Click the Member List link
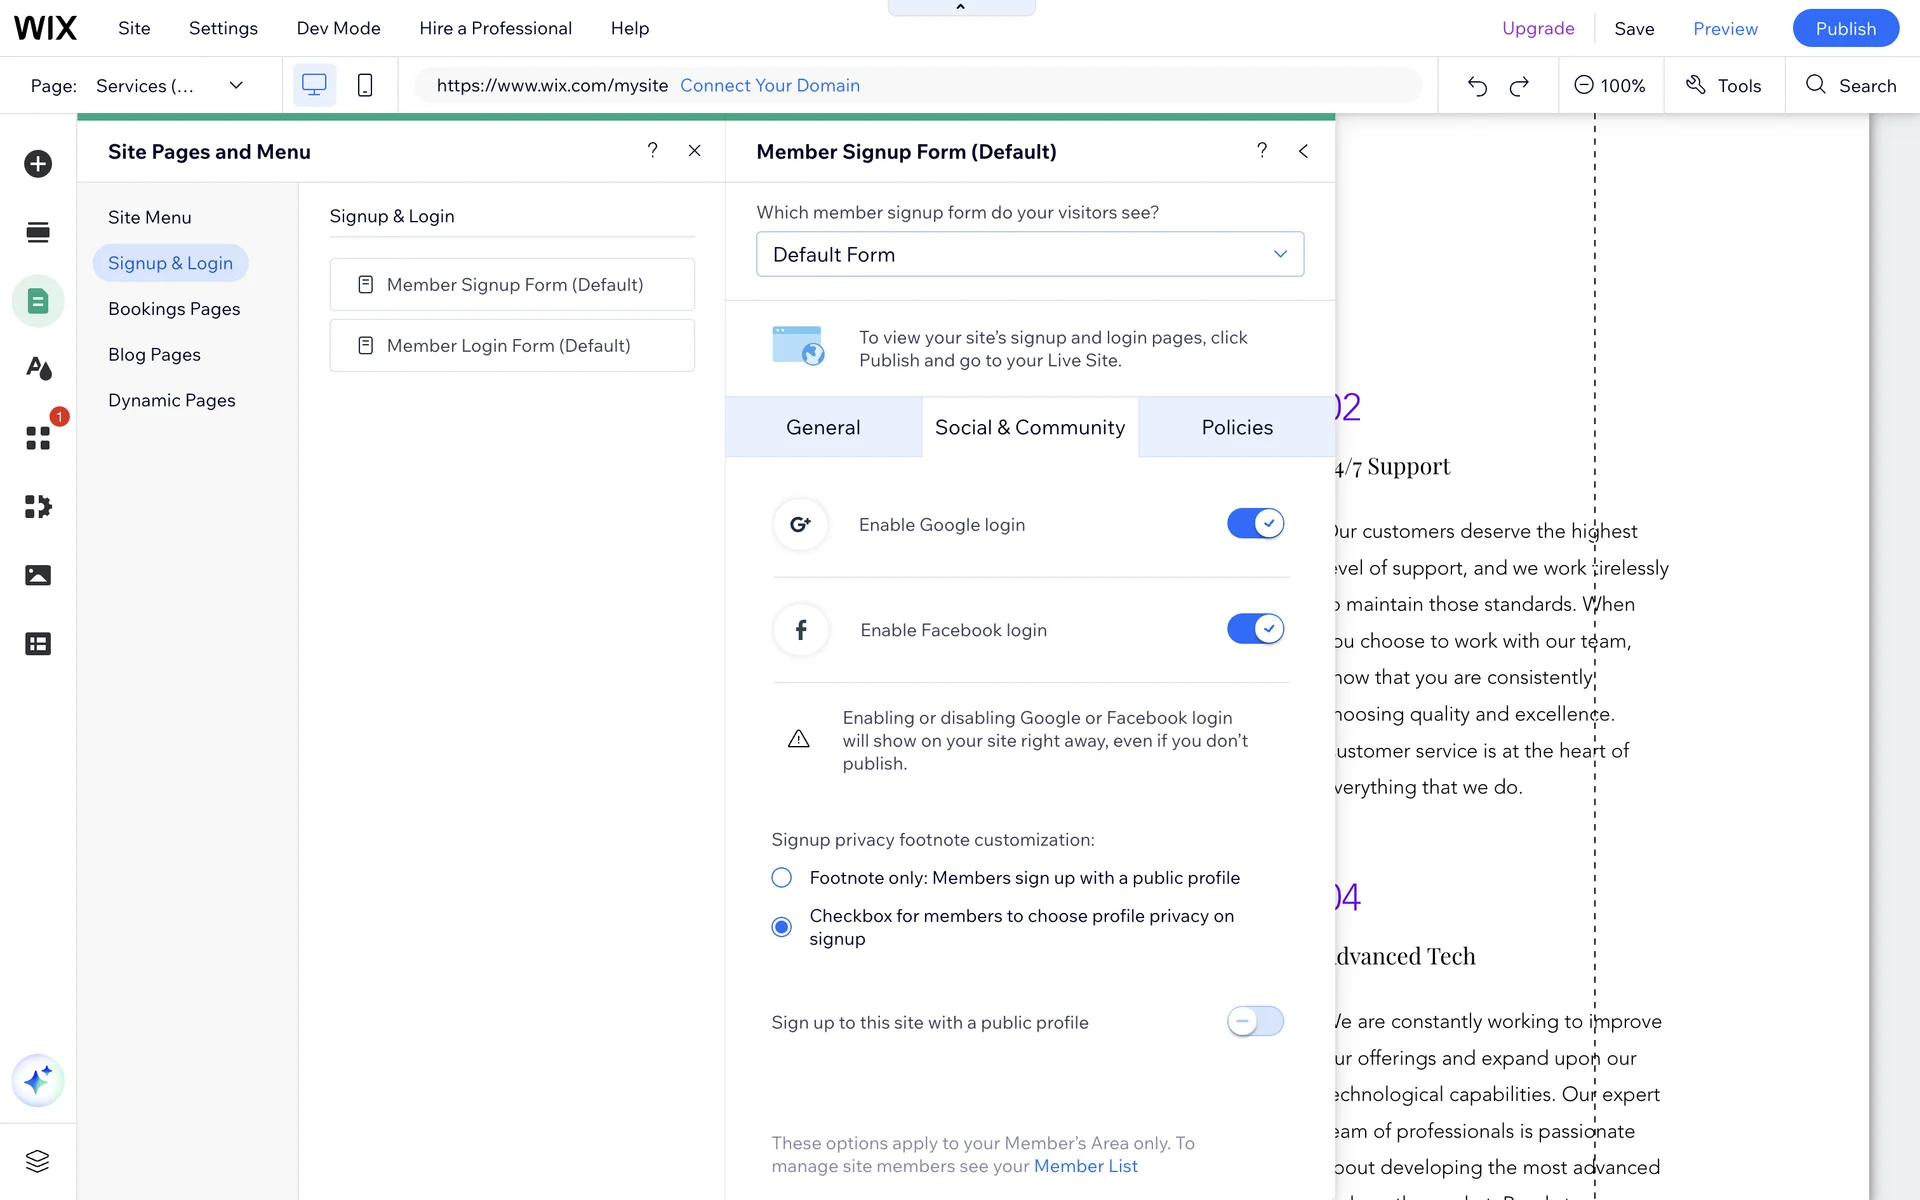Screen dimensions: 1920x1200 (x=1085, y=1166)
